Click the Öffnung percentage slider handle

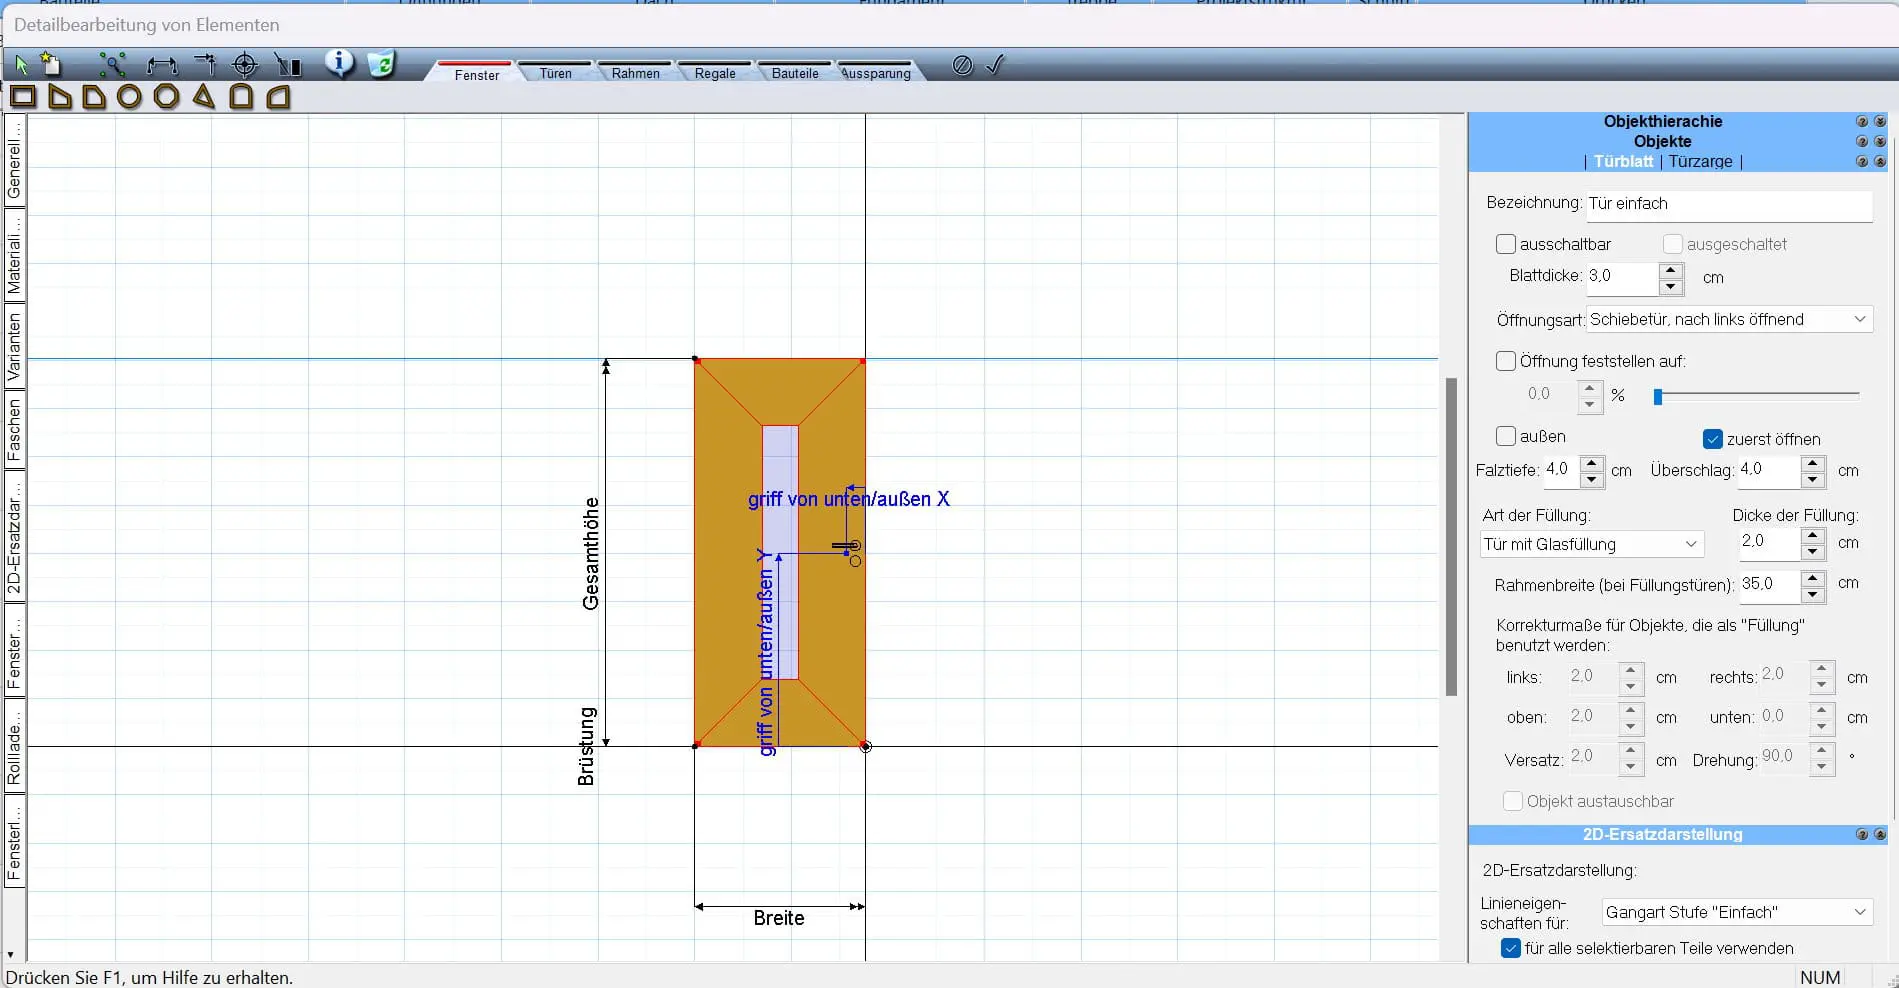pos(1658,396)
